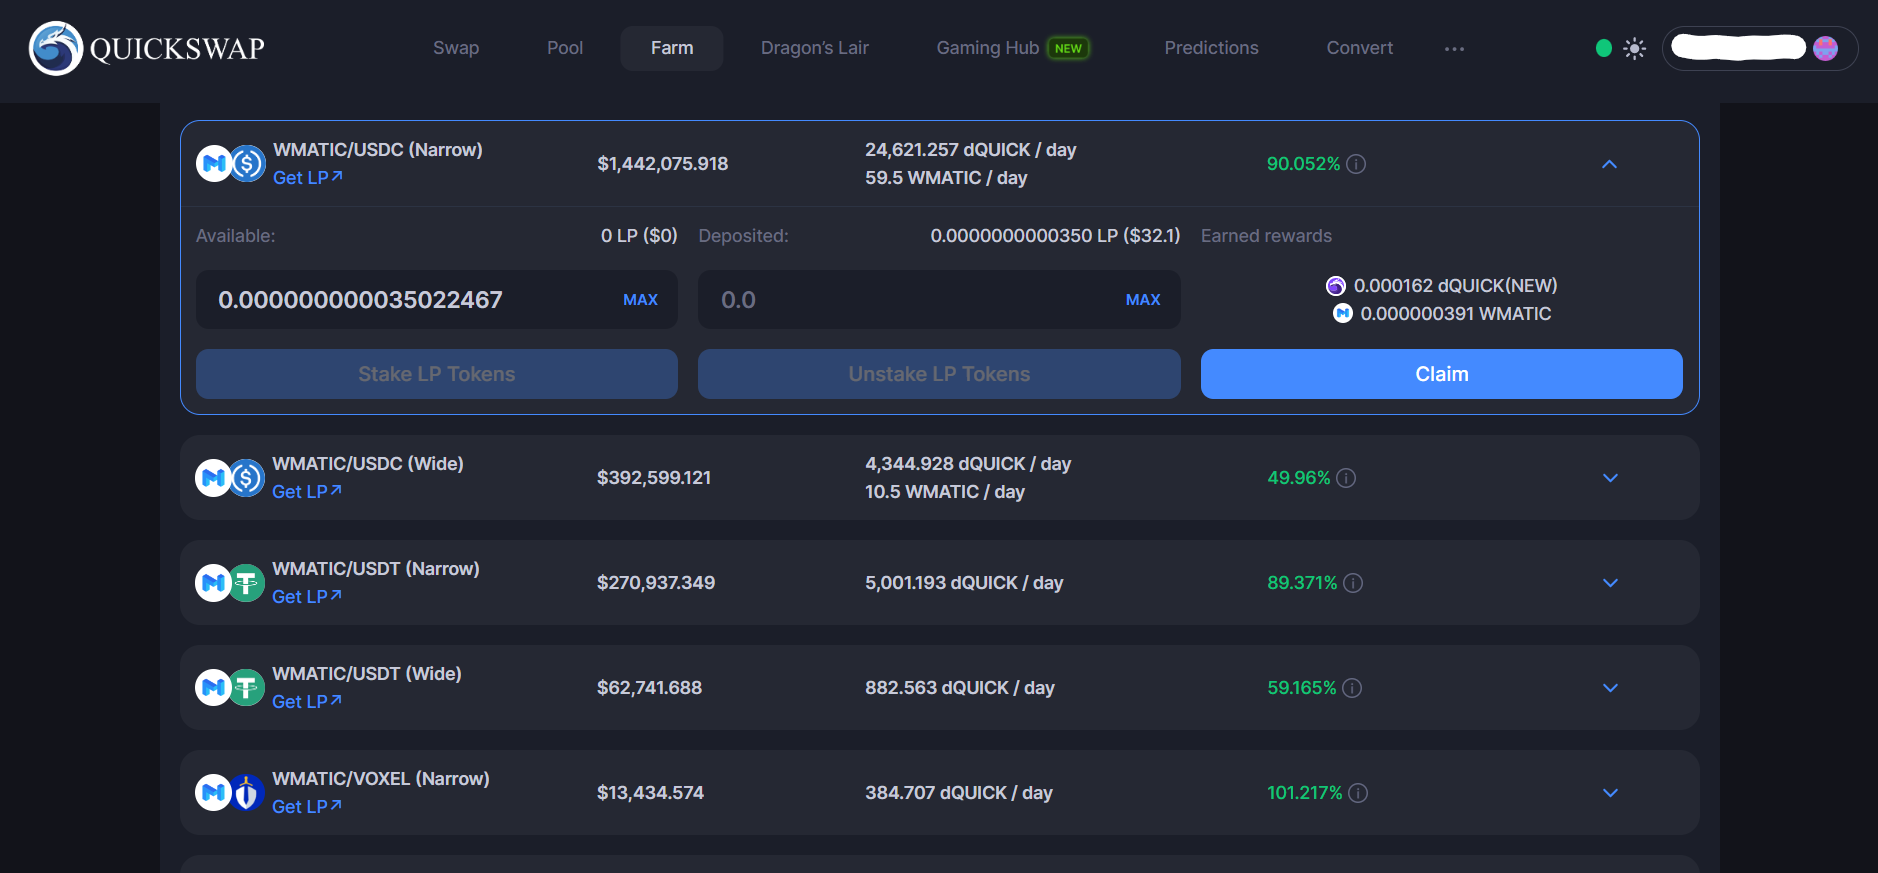Screen dimensions: 1878x873
Task: Expand the WMATIC/USDC (Wide) farm row
Action: pyautogui.click(x=1610, y=478)
